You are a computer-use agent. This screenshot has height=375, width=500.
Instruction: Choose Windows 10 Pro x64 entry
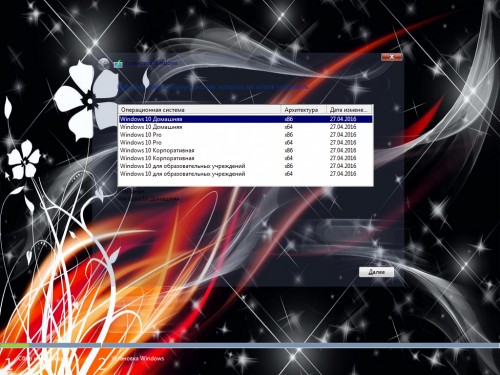[x=245, y=143]
